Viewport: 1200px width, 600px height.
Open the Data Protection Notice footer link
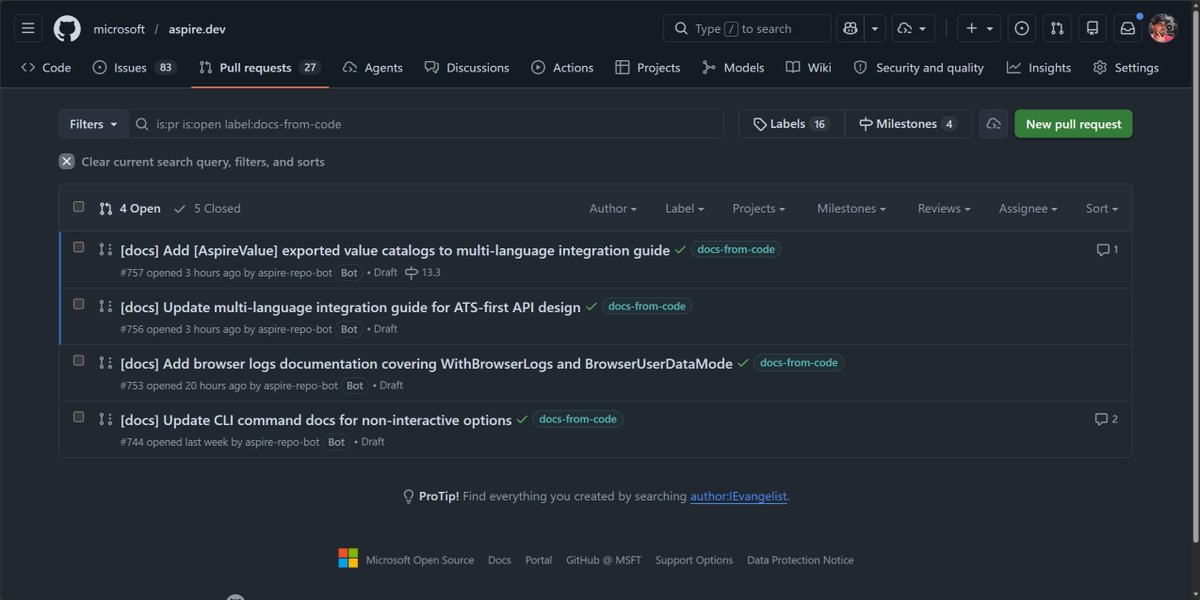pos(800,560)
